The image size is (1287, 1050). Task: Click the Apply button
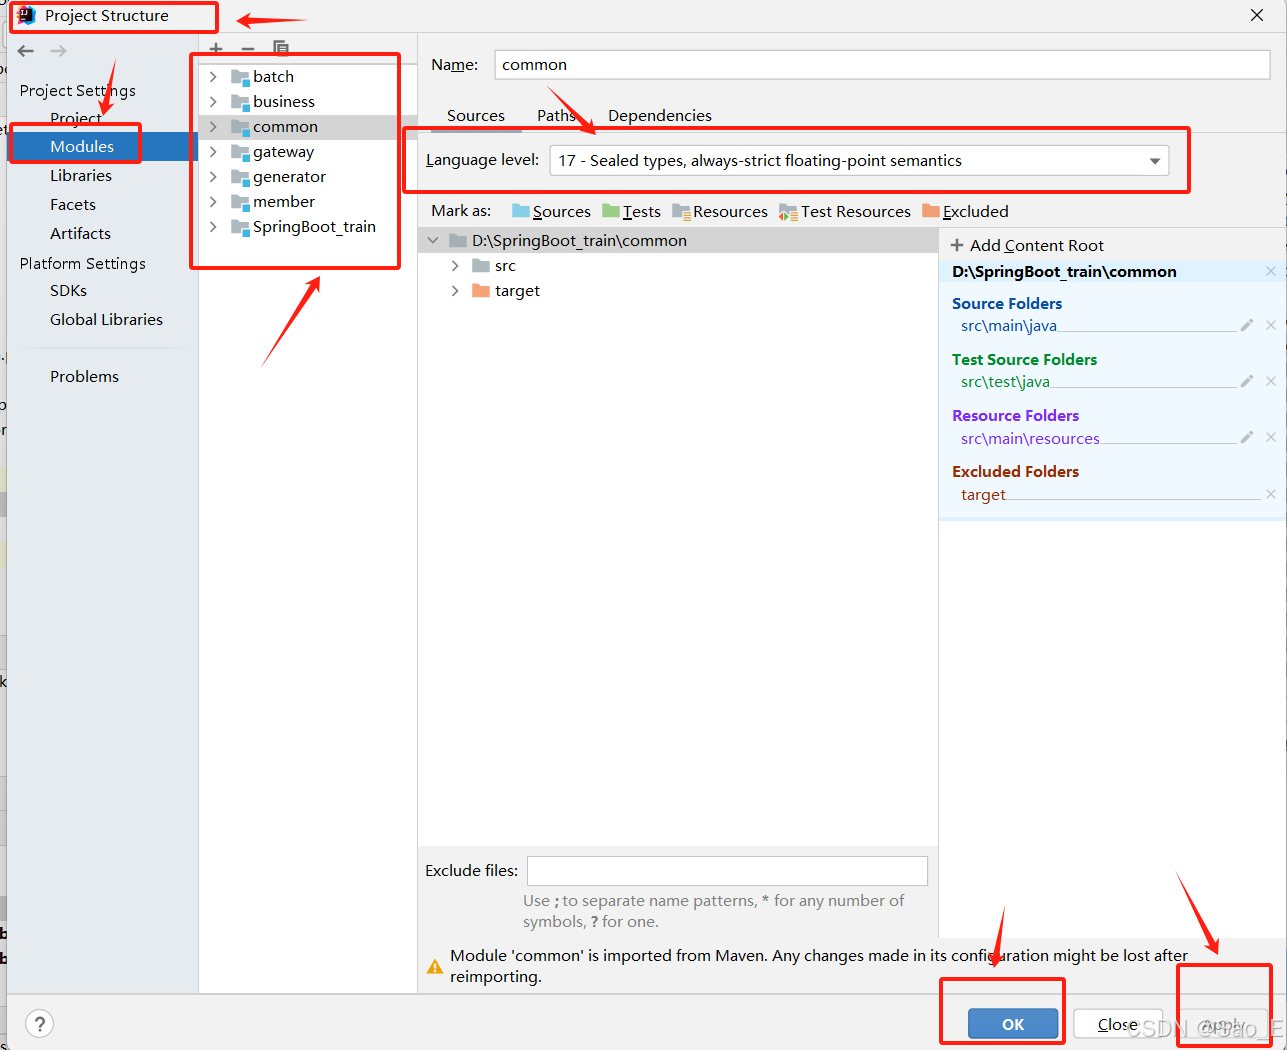point(1223,1024)
